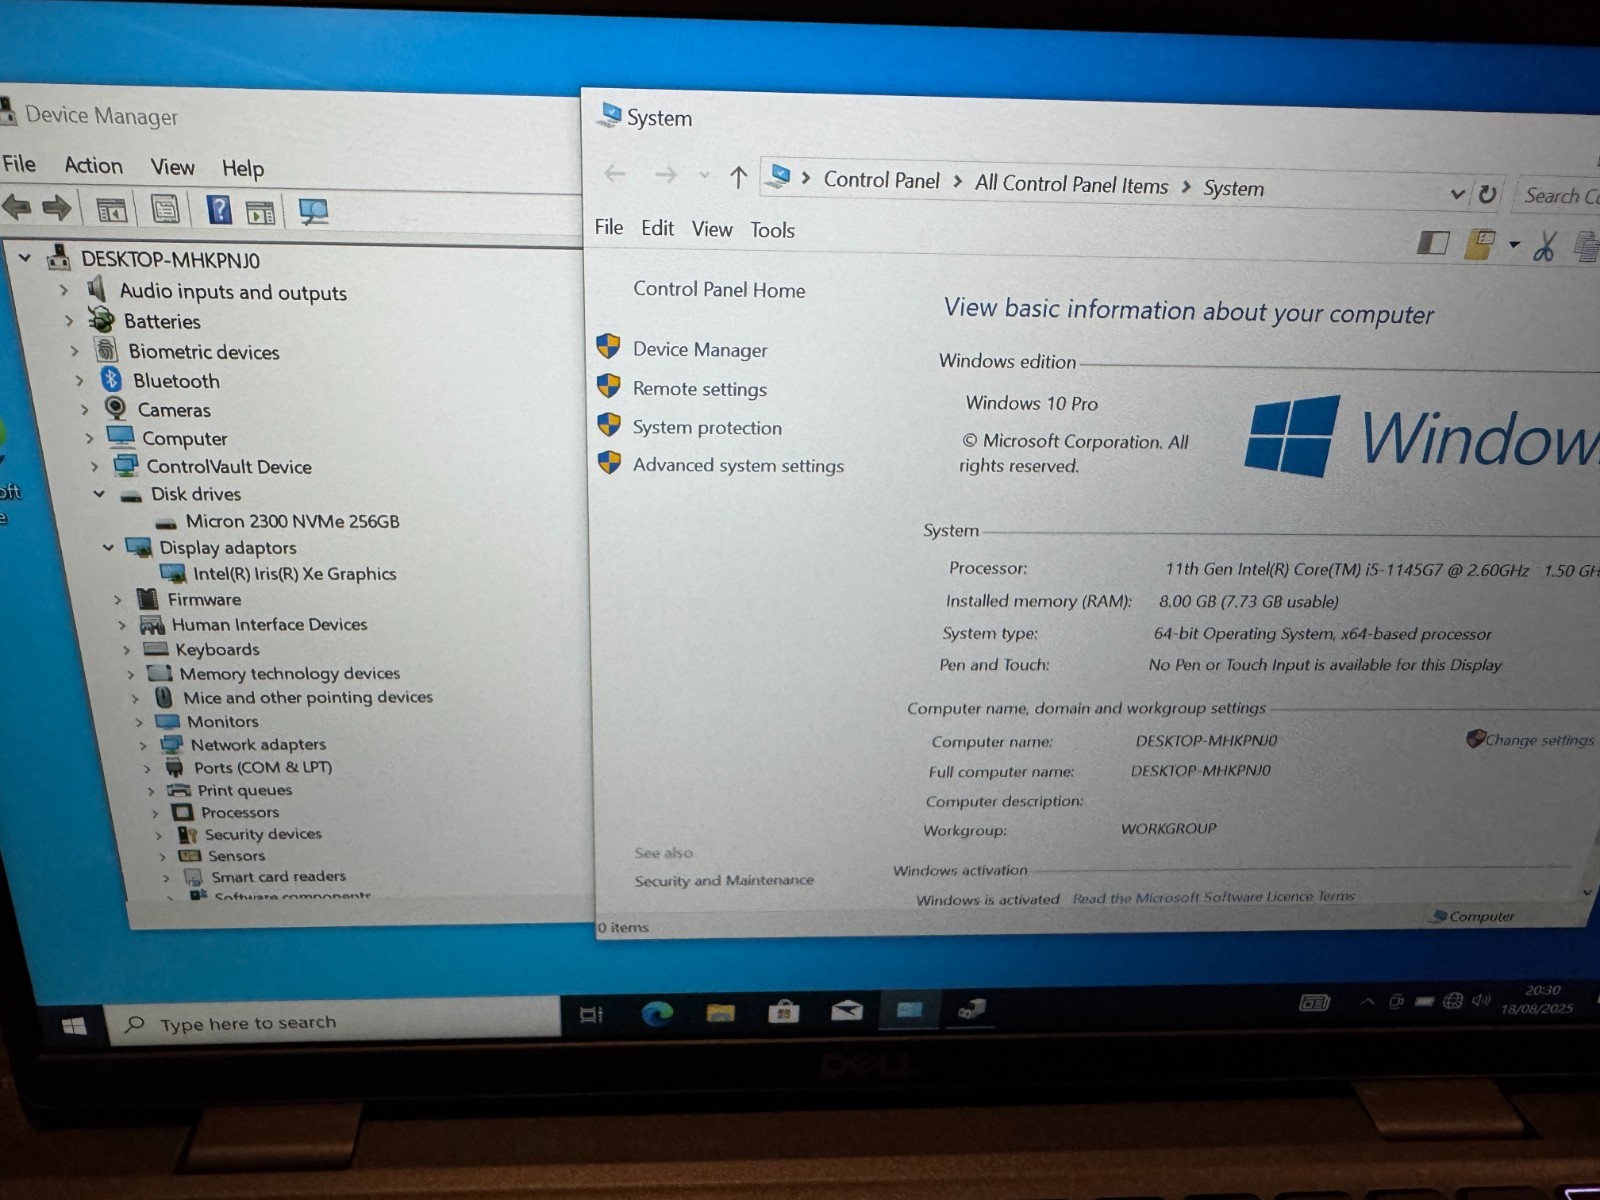The width and height of the screenshot is (1600, 1200).
Task: Click the Cut scissors icon in System window
Action: [x=1544, y=245]
